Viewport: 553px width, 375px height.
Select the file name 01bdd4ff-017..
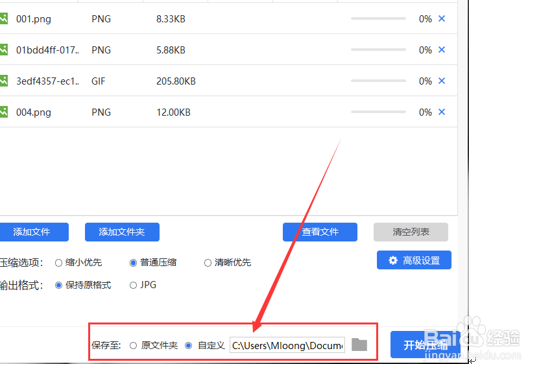(48, 50)
